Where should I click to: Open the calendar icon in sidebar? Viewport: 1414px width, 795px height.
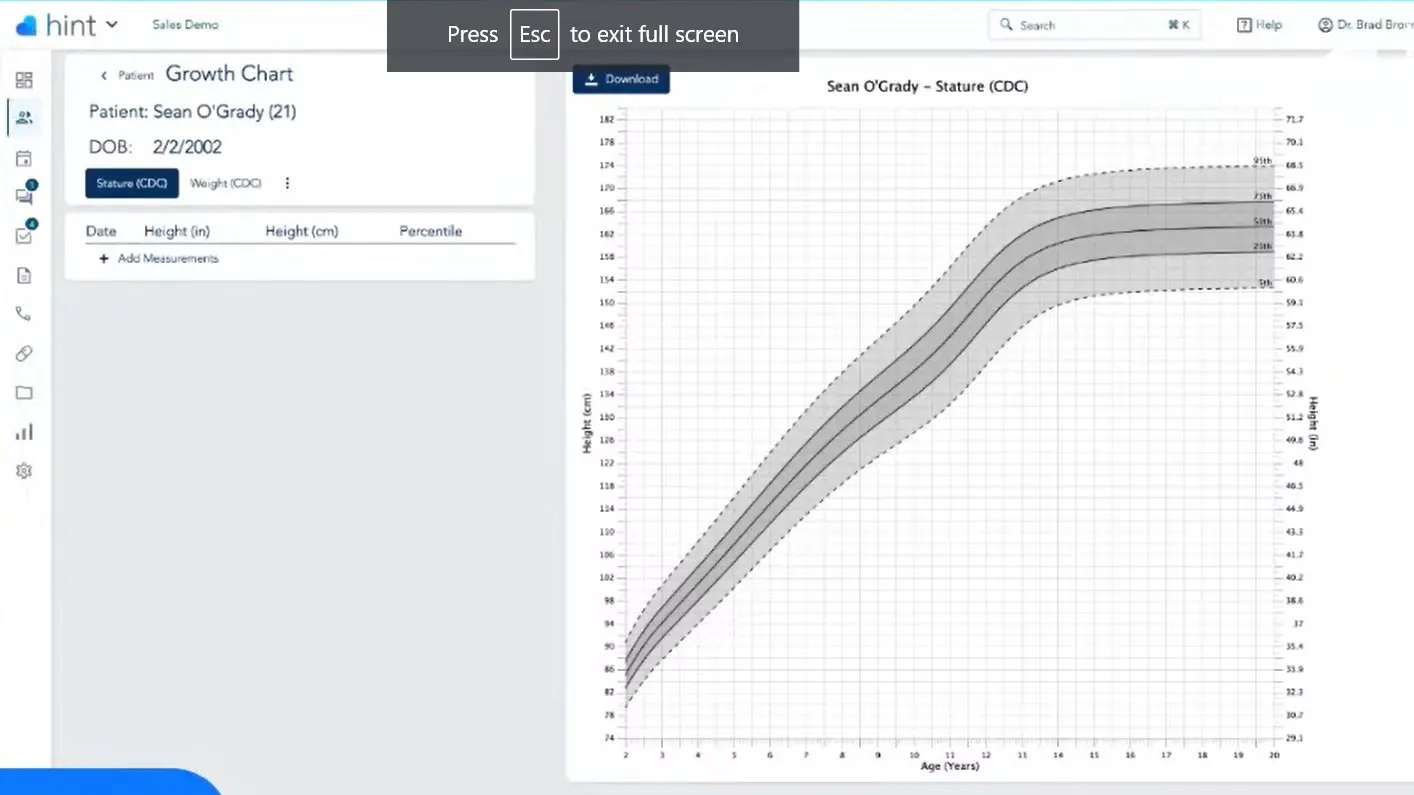point(24,158)
